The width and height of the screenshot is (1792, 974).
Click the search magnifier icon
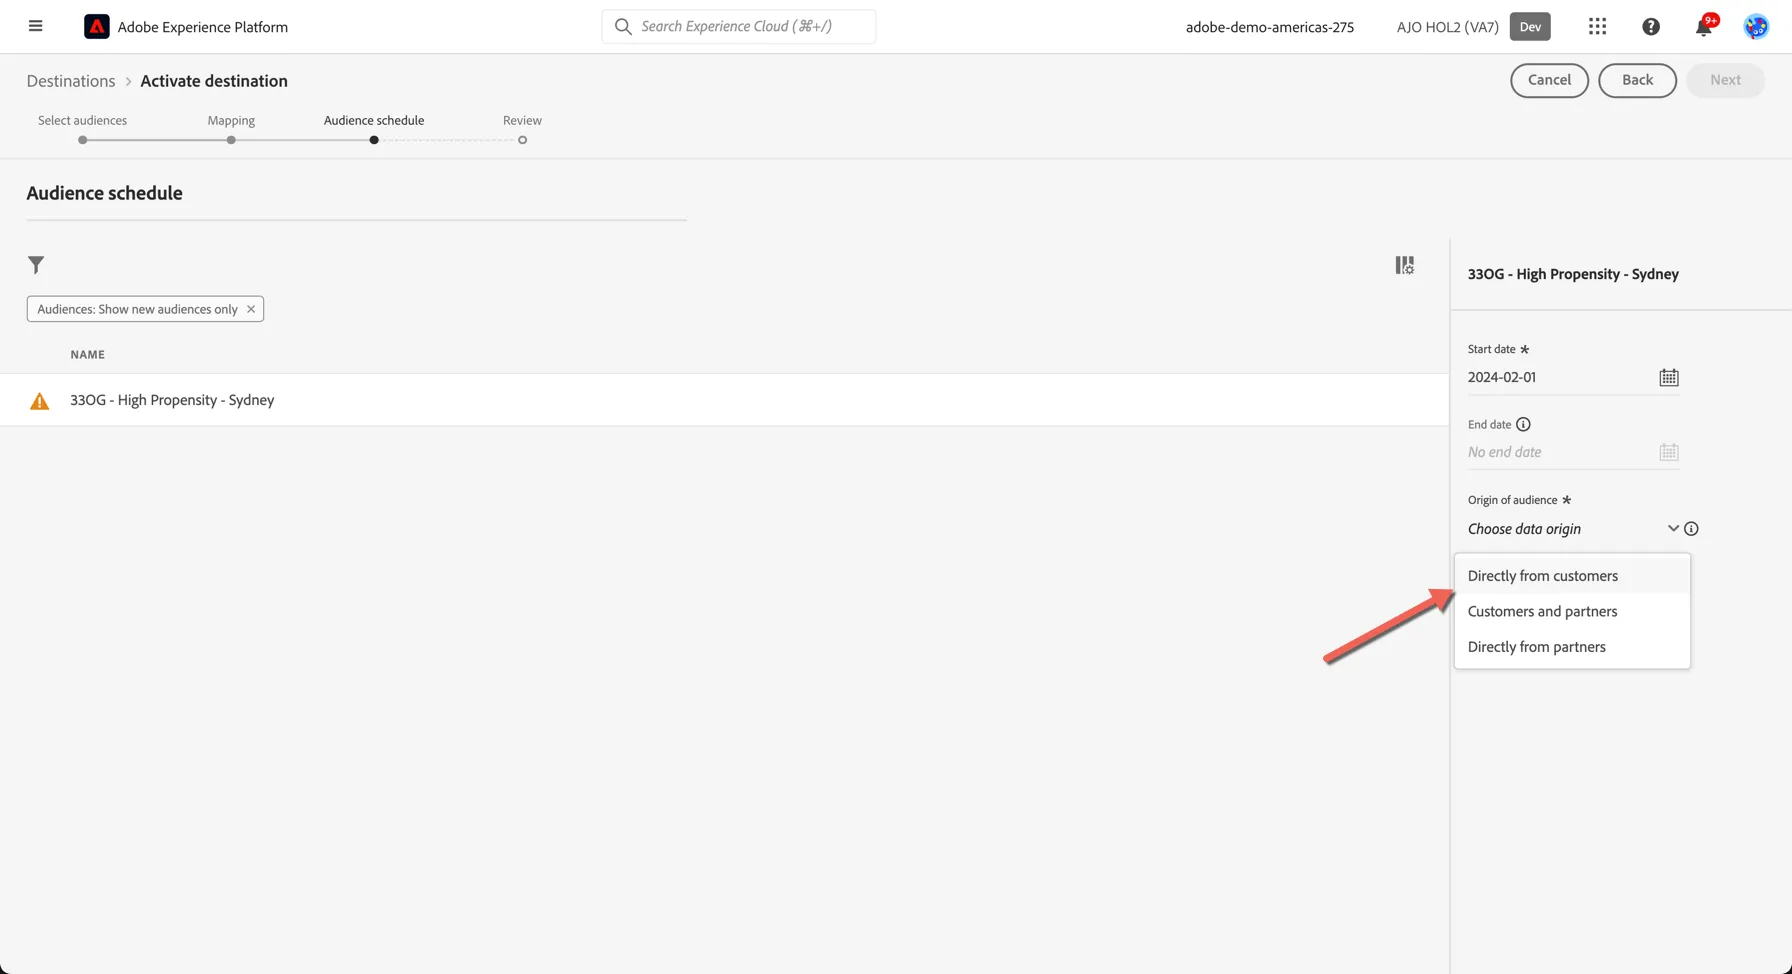coord(623,26)
